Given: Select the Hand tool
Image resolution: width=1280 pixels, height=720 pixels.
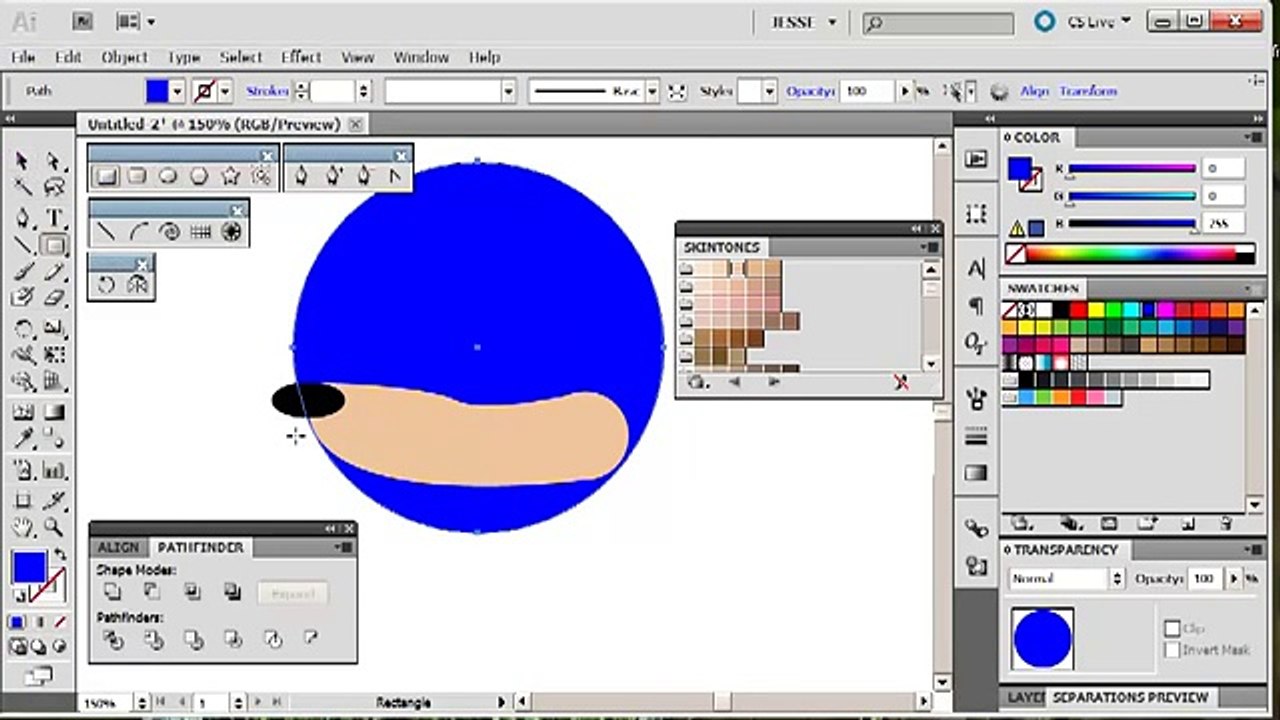Looking at the screenshot, I should pyautogui.click(x=23, y=527).
